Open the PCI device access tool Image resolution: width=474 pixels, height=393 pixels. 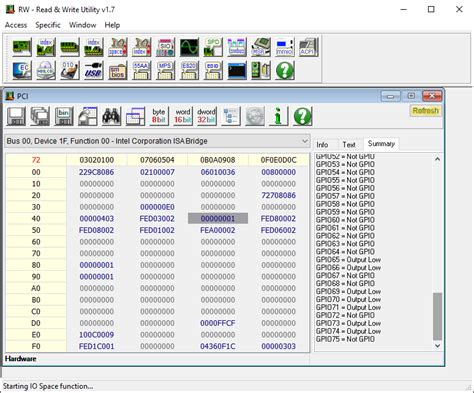tap(22, 47)
